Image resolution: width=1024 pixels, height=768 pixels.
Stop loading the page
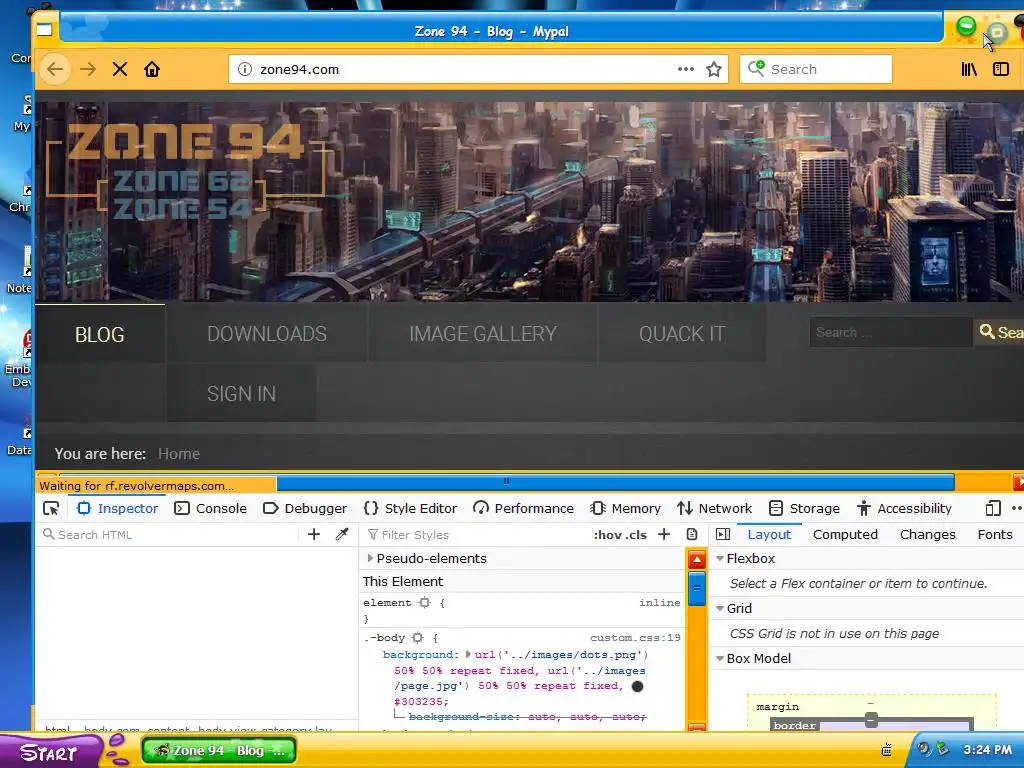click(x=120, y=69)
